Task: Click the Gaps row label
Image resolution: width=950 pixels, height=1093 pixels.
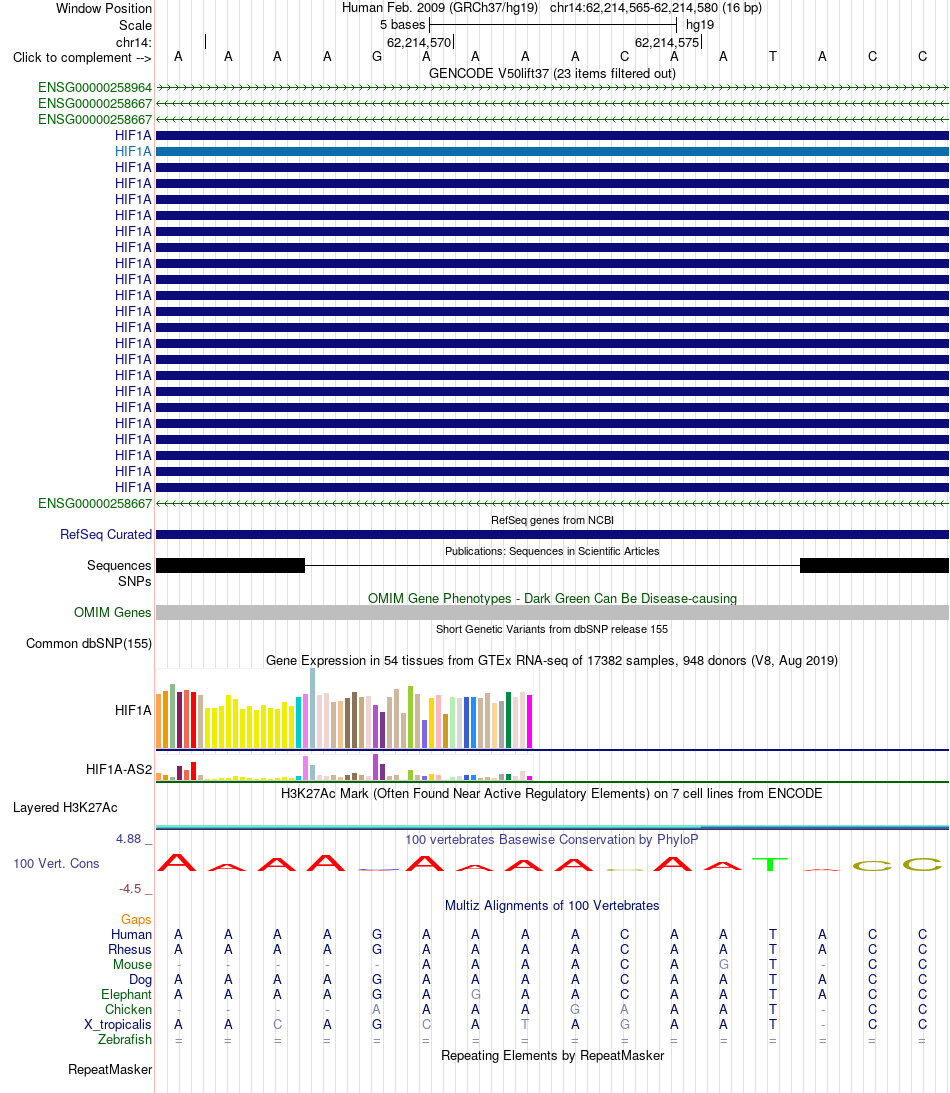Action: coord(136,919)
